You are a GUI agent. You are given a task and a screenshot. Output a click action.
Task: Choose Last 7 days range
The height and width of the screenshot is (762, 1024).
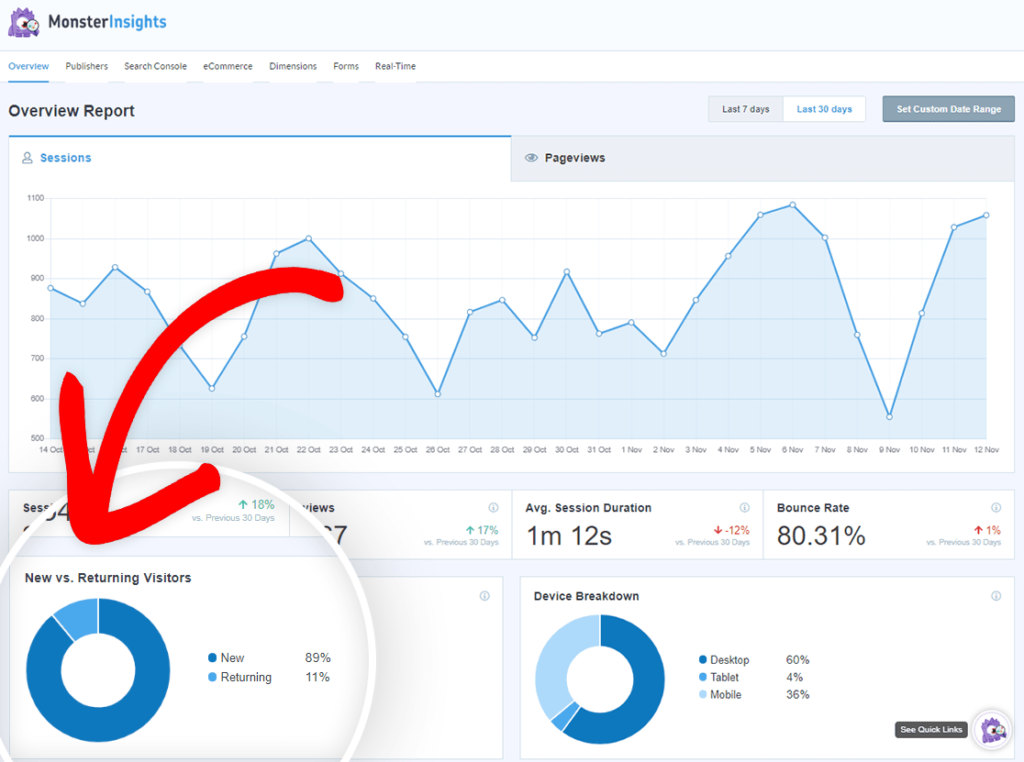pyautogui.click(x=746, y=109)
